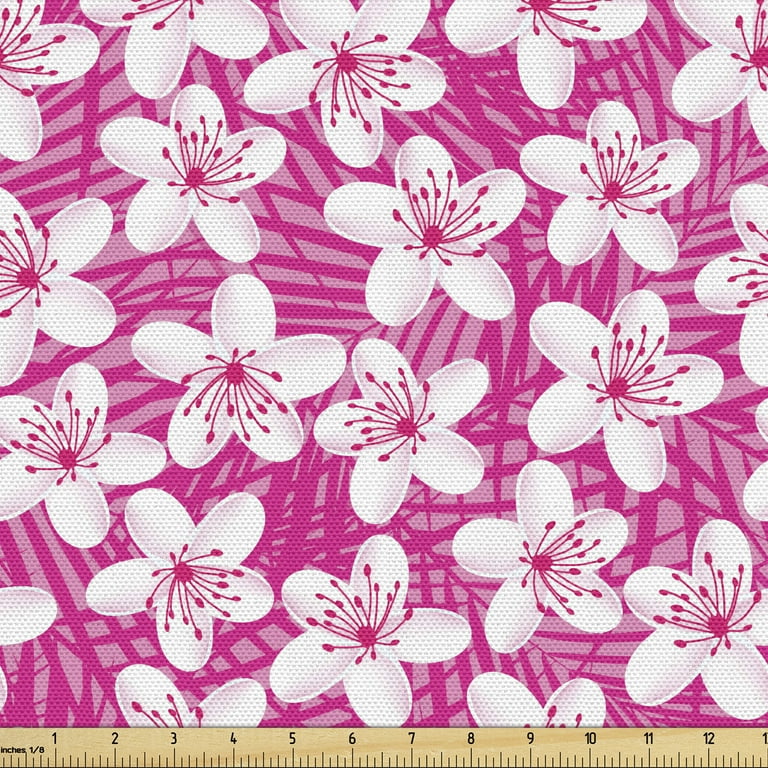Click the number 1 on the ruler

(x=54, y=738)
